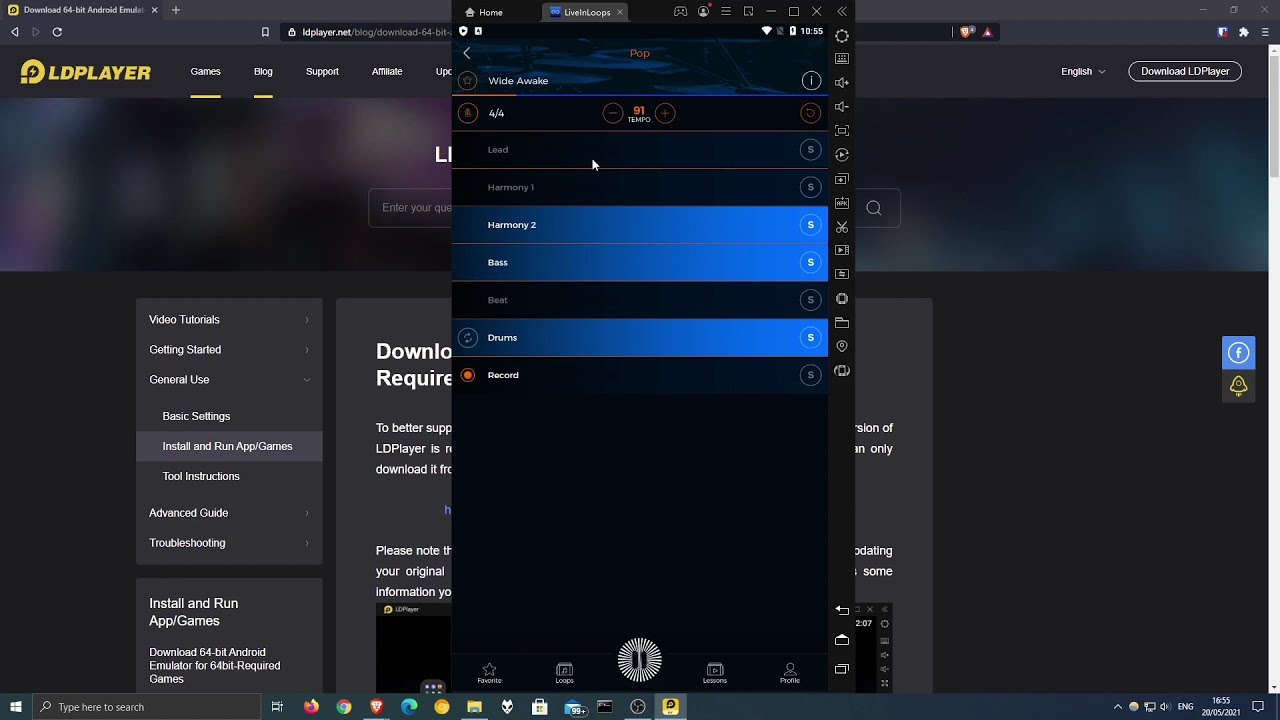
Task: Click the shake device icon in sidebar
Action: click(x=842, y=371)
